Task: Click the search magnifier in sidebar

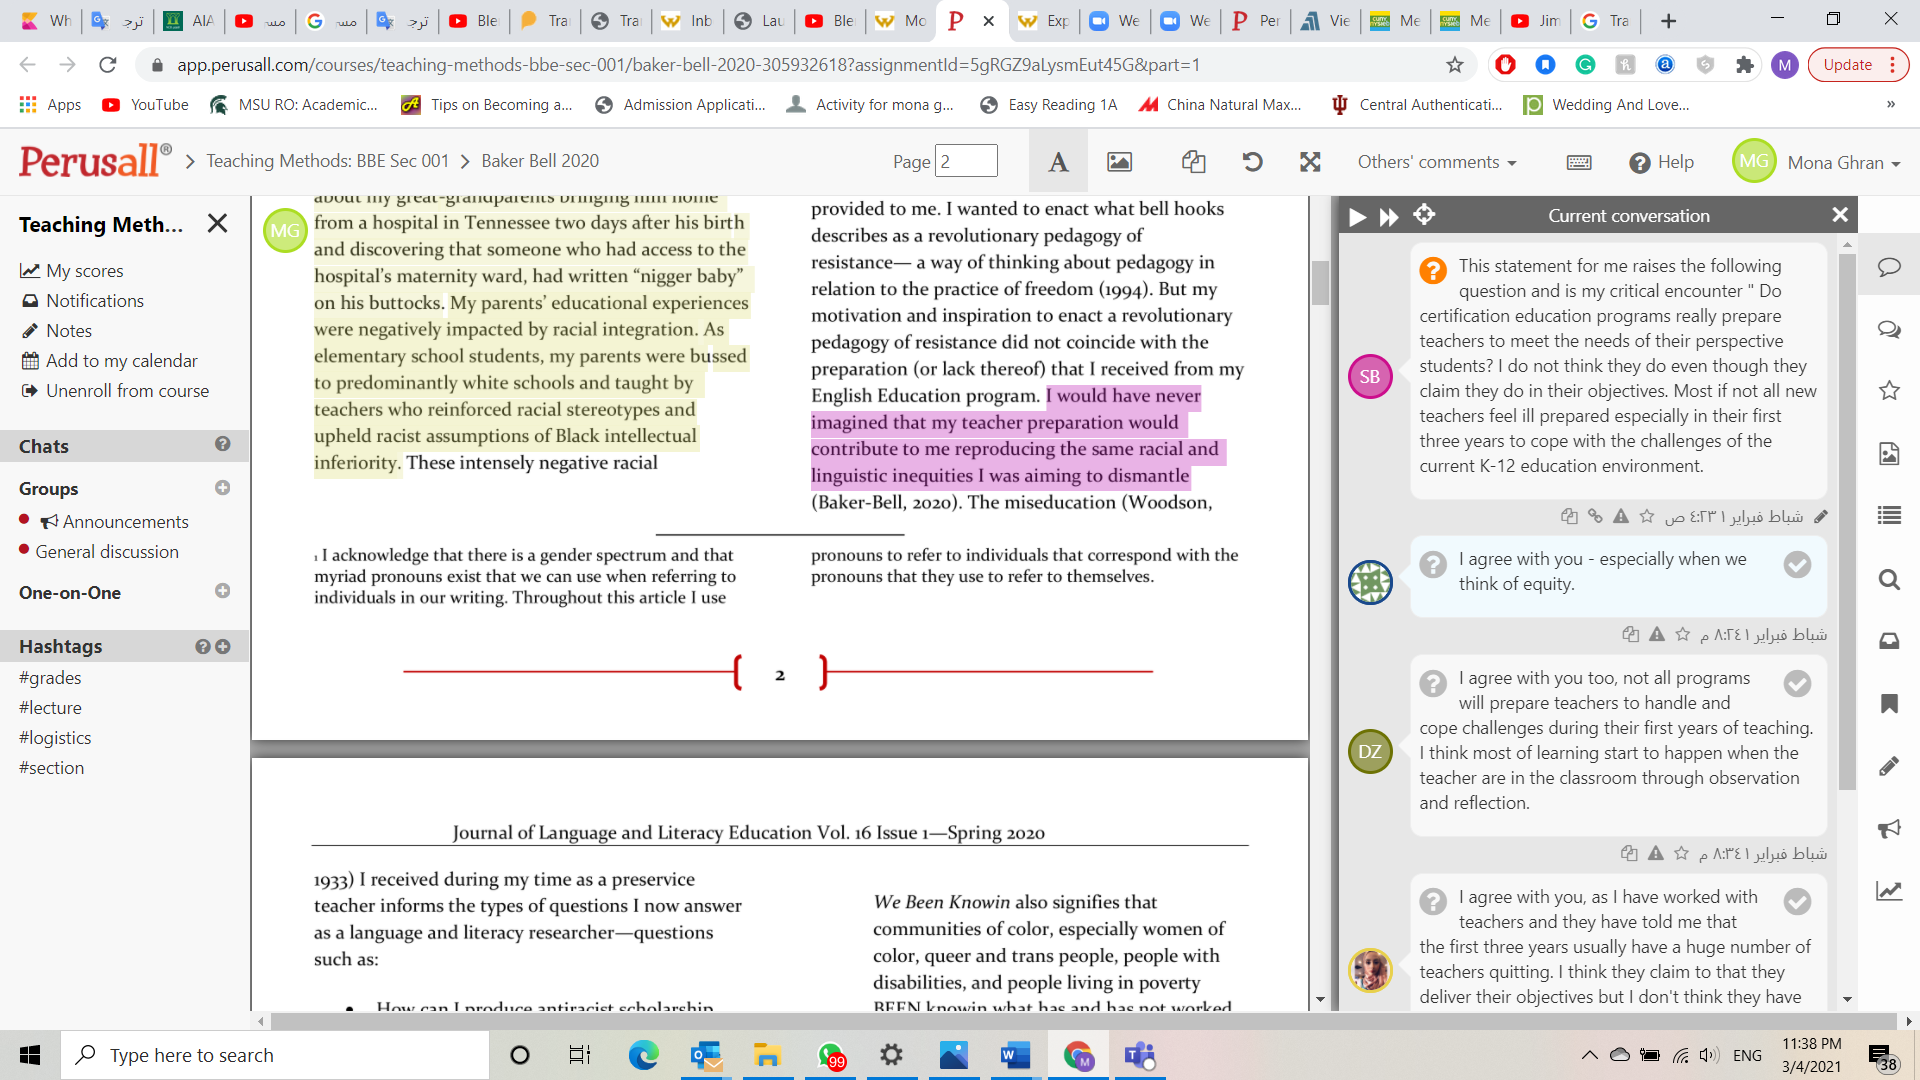Action: (1889, 579)
